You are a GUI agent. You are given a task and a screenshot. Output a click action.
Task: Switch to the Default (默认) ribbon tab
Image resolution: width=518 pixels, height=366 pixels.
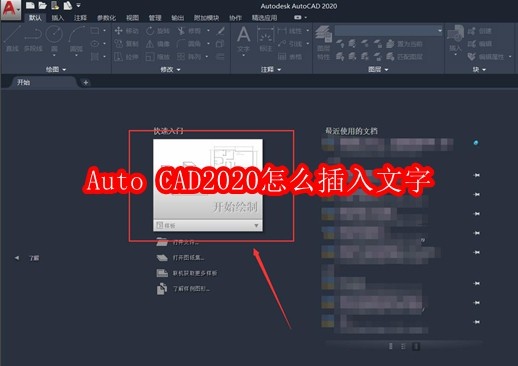(x=35, y=18)
